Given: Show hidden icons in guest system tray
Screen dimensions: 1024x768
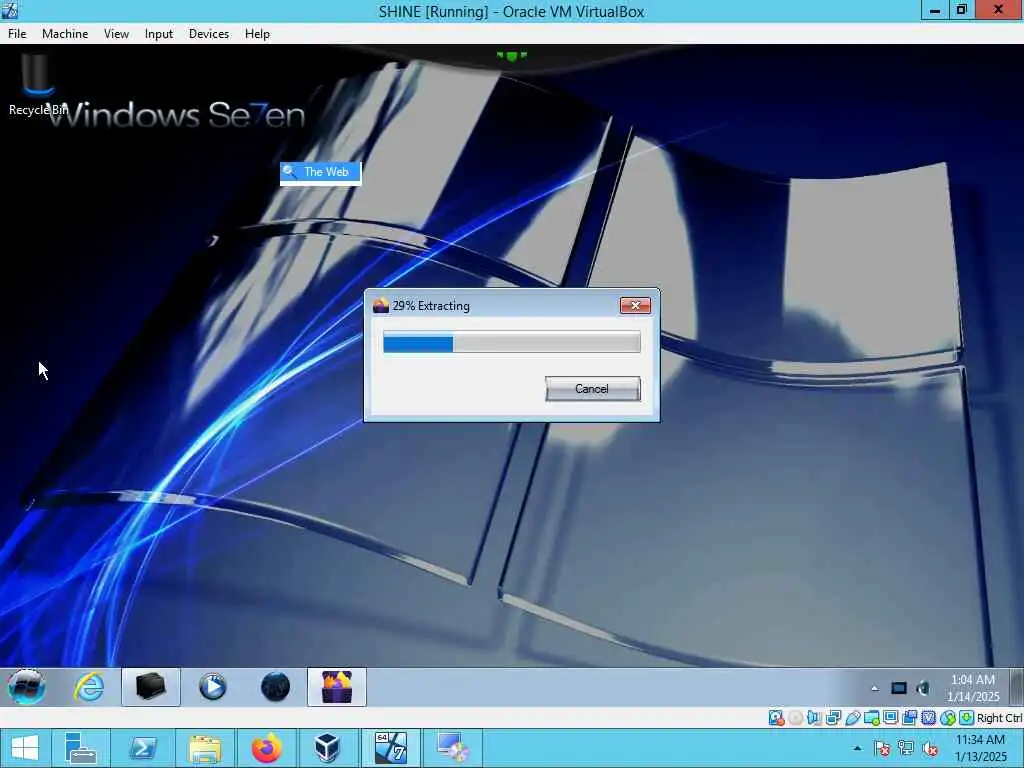Looking at the screenshot, I should (x=875, y=688).
